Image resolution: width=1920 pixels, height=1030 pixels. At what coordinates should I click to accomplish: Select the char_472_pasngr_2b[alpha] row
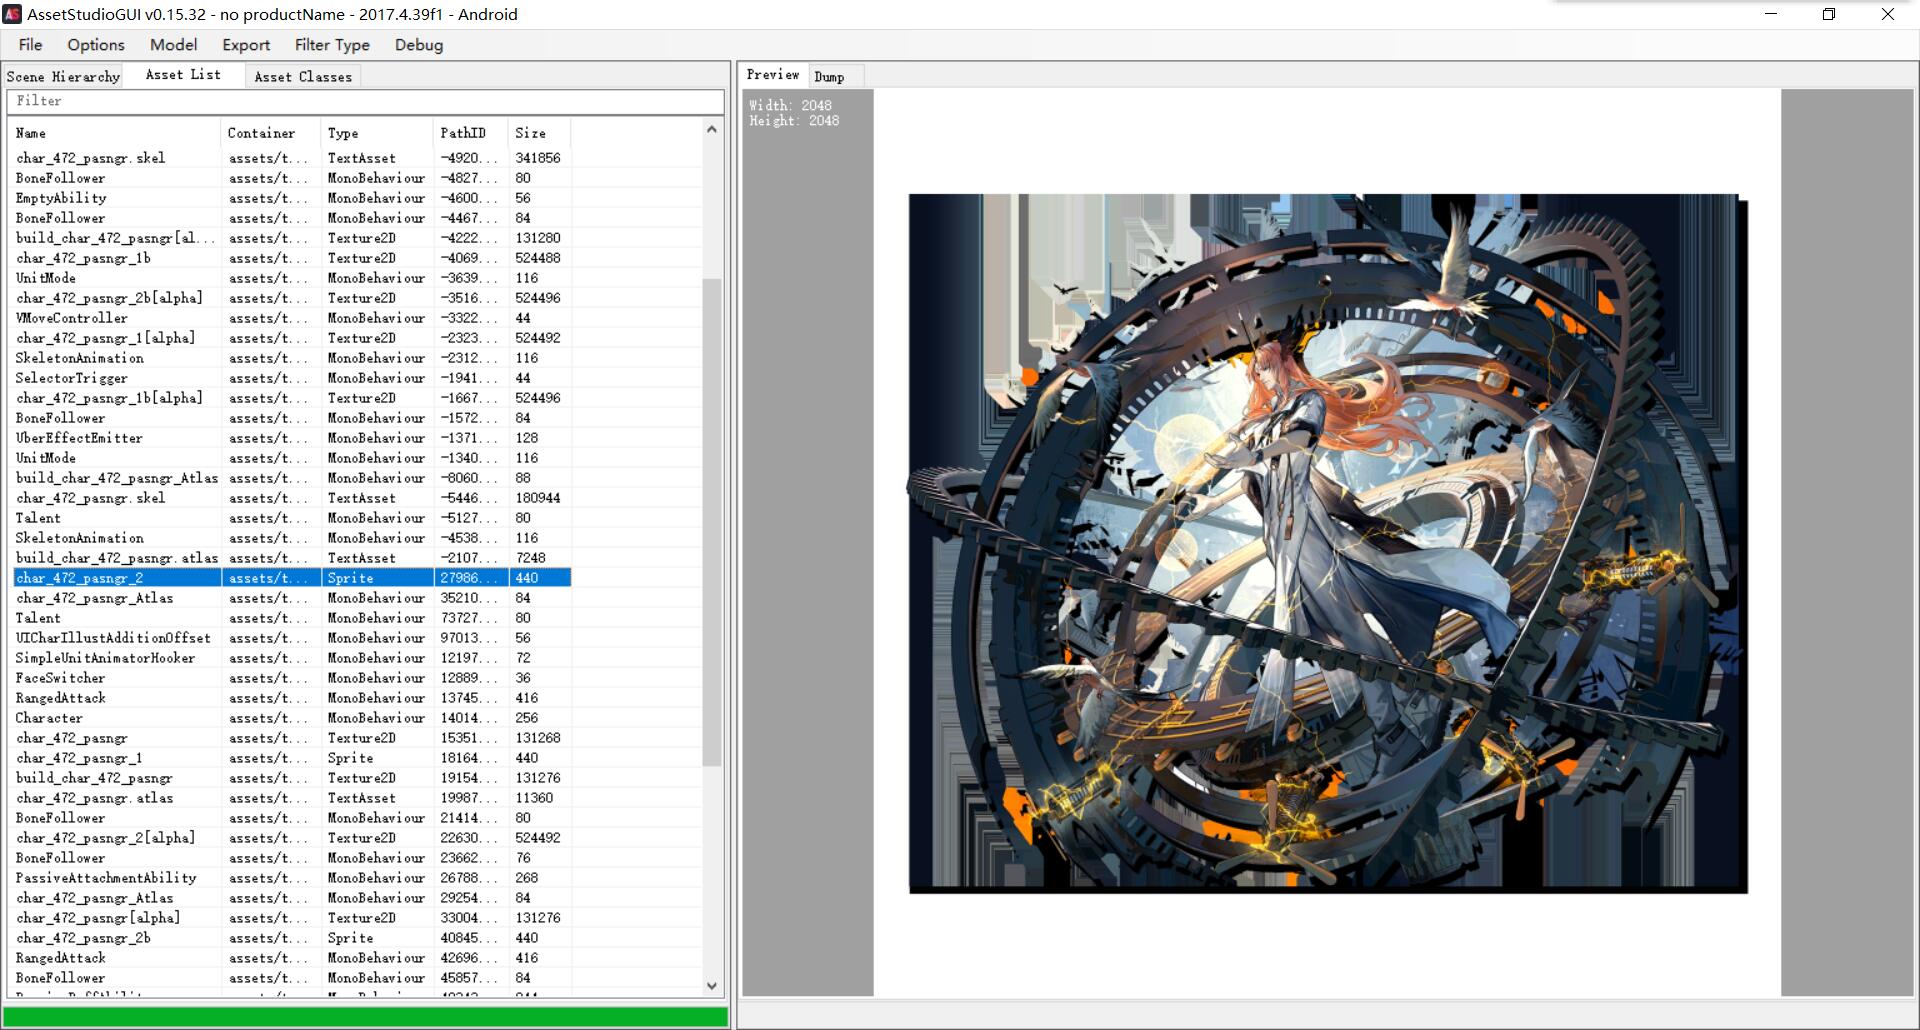coord(292,298)
